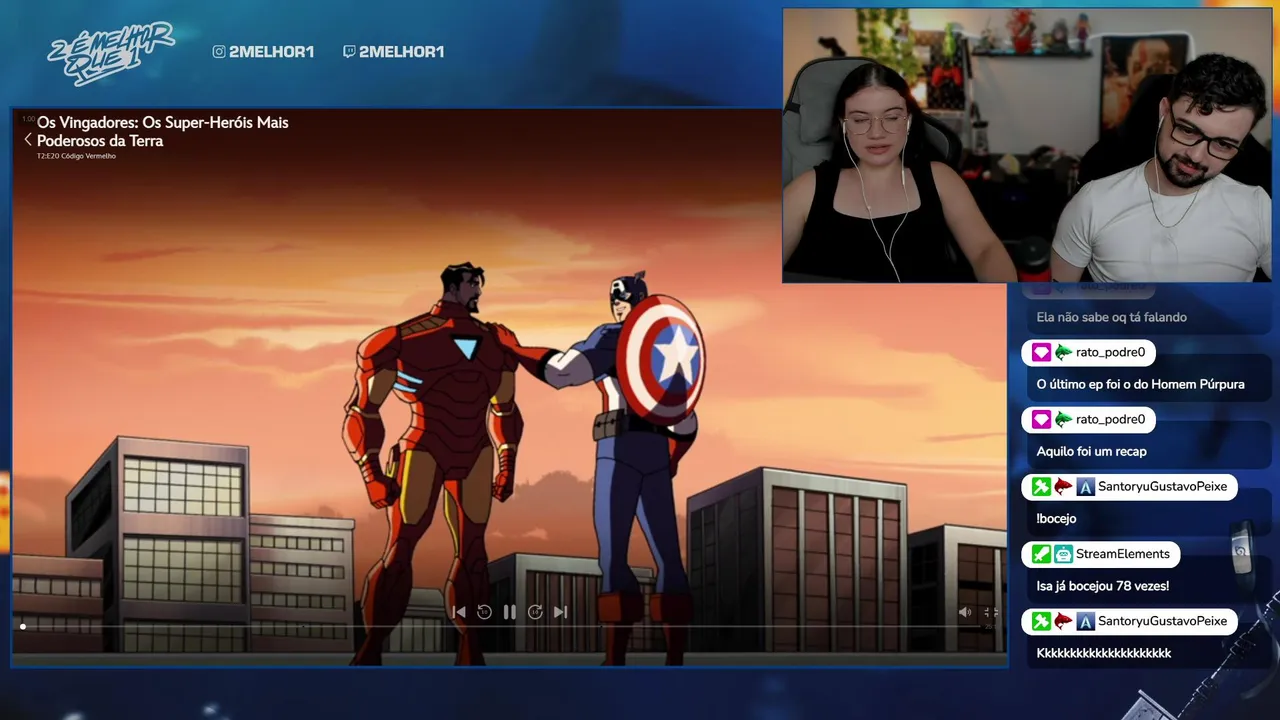Screen dimensions: 1280x720
Task: Click the robot badge beside StreamElements
Action: click(1063, 554)
